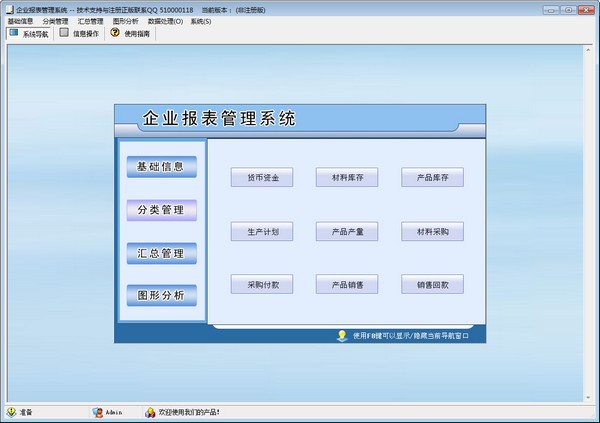Click the 使用指南 question mark icon

click(x=115, y=33)
